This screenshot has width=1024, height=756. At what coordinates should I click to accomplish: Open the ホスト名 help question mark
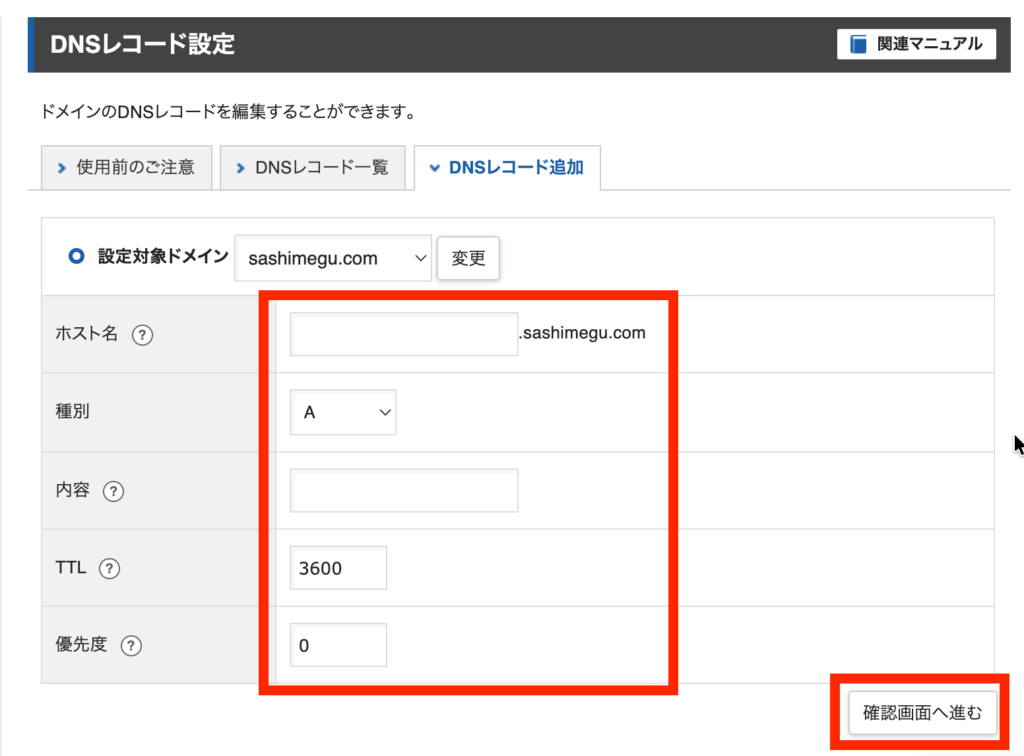(x=142, y=335)
